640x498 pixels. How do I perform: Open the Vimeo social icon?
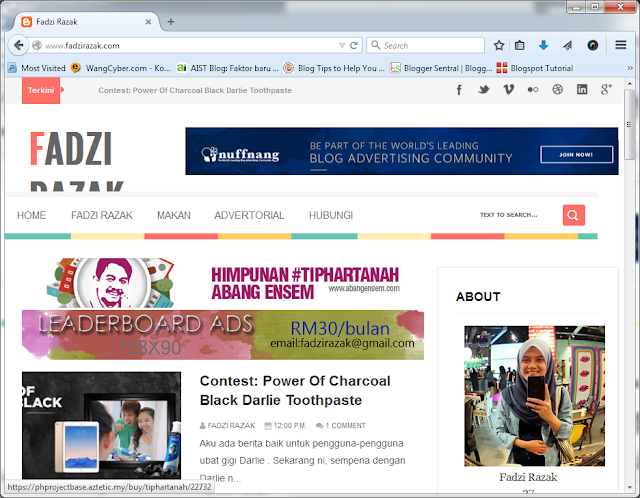(508, 89)
